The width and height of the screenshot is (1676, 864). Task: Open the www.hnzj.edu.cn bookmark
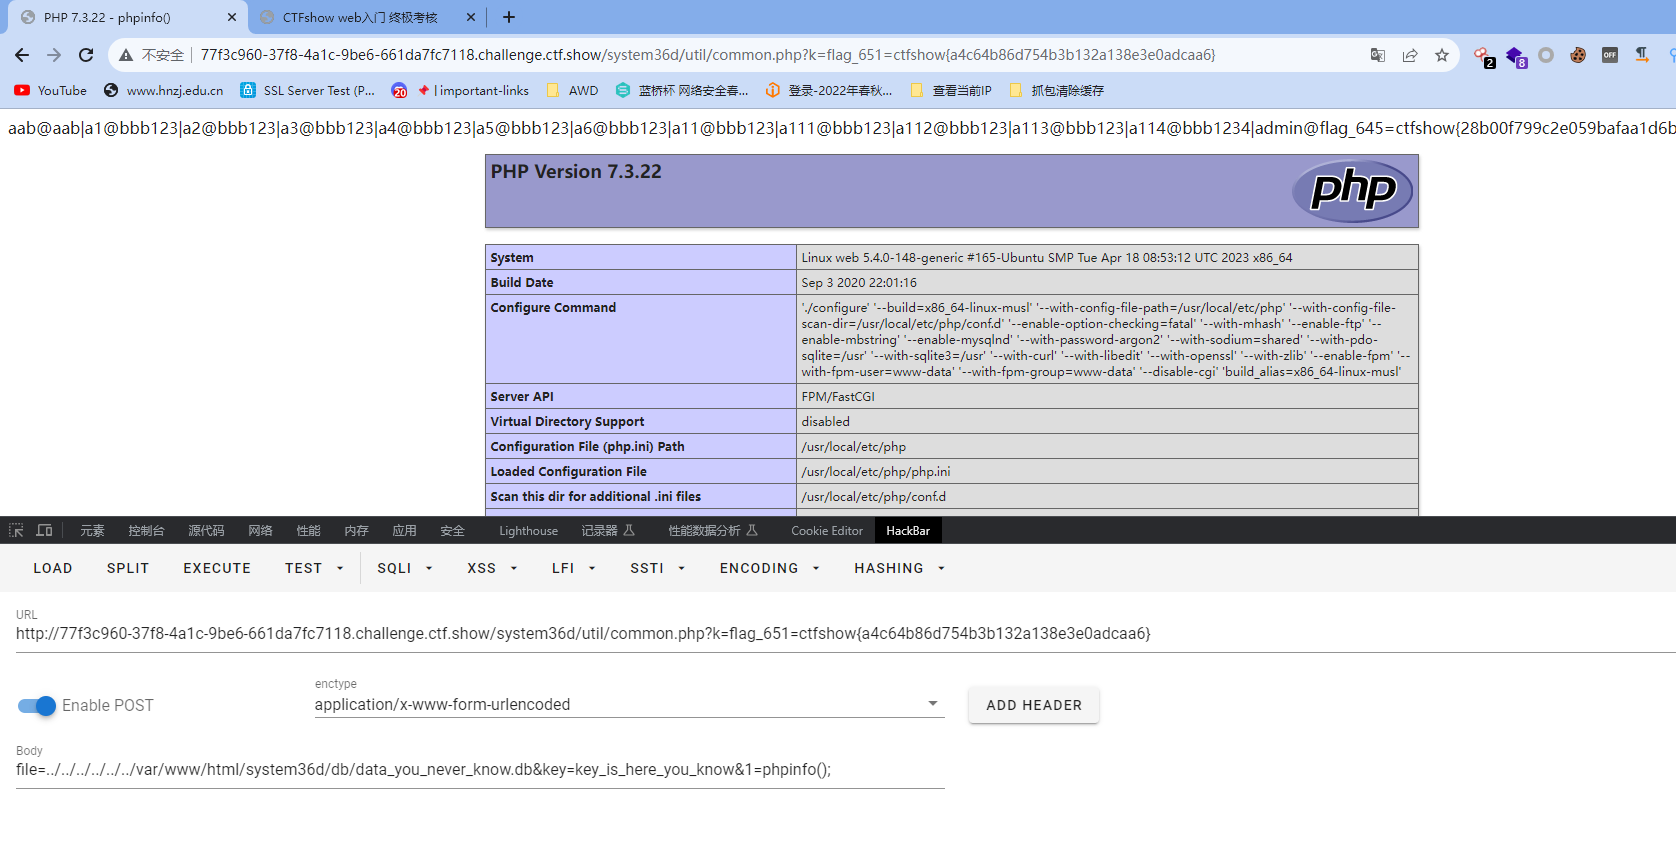pyautogui.click(x=164, y=90)
